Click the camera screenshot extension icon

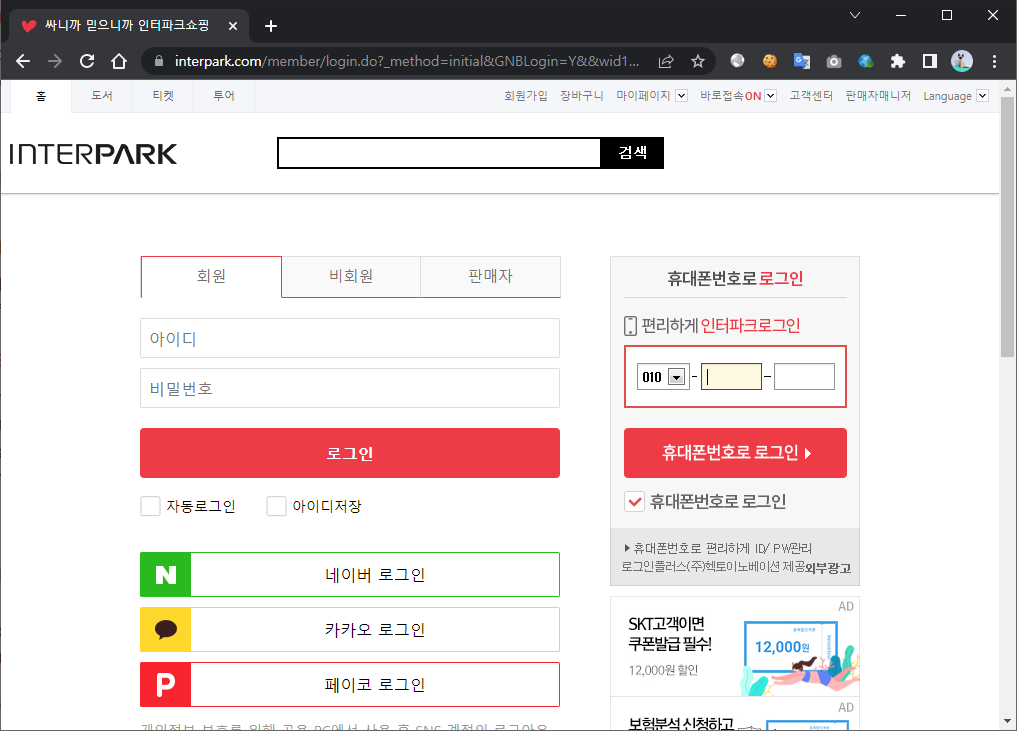[834, 61]
